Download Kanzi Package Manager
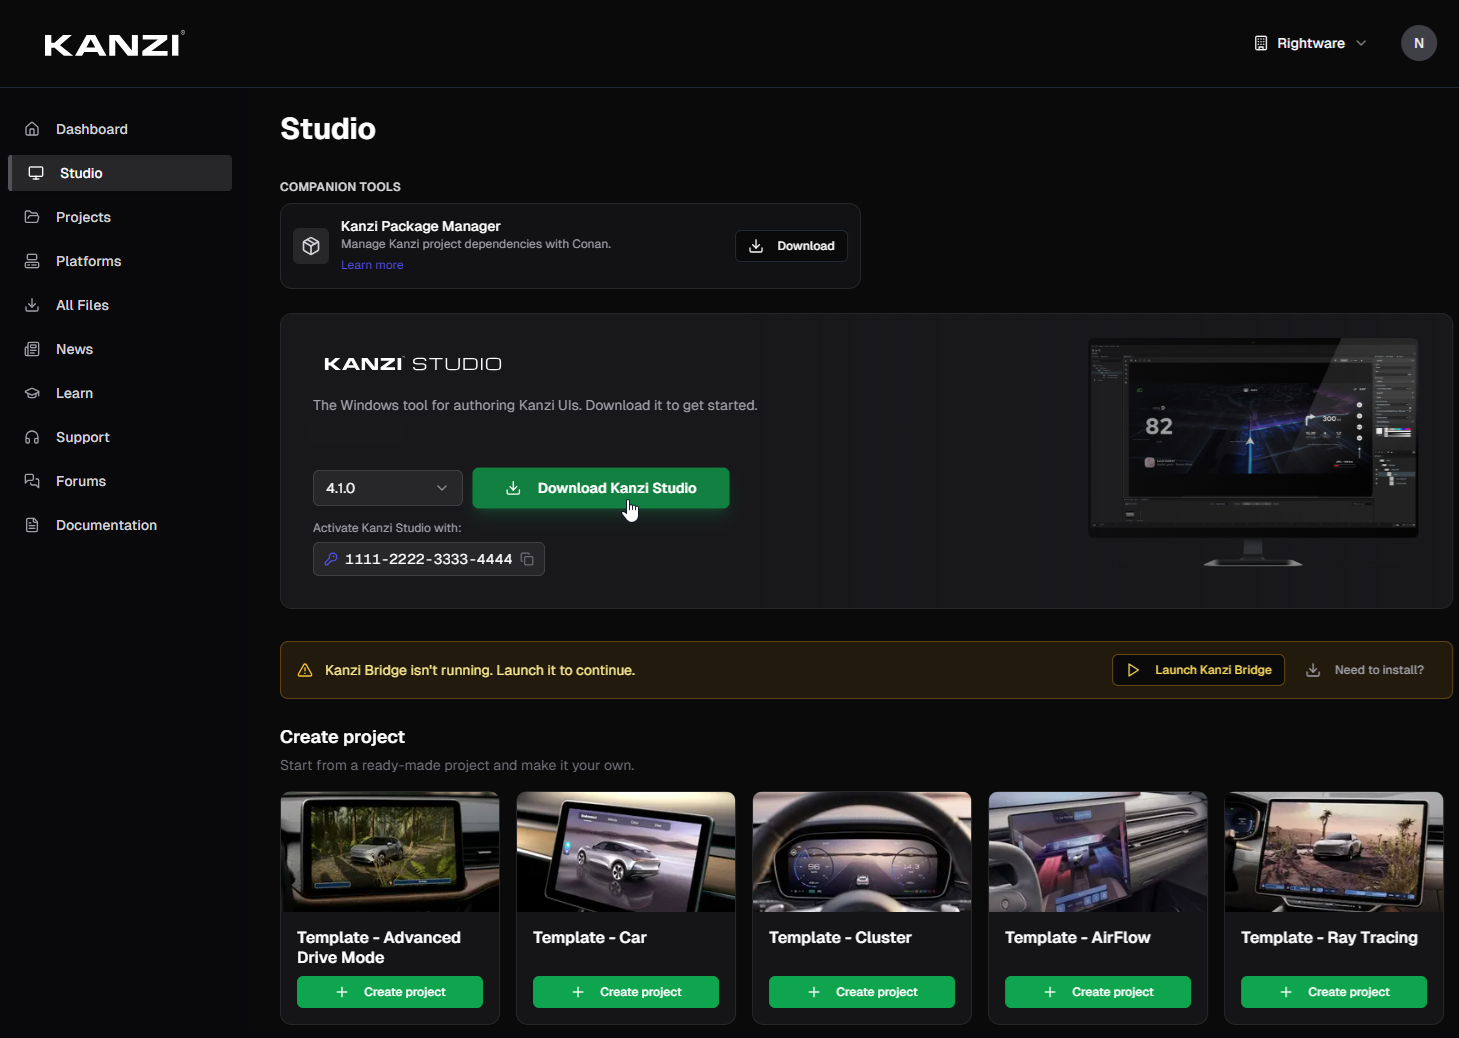The image size is (1459, 1038). pos(791,246)
